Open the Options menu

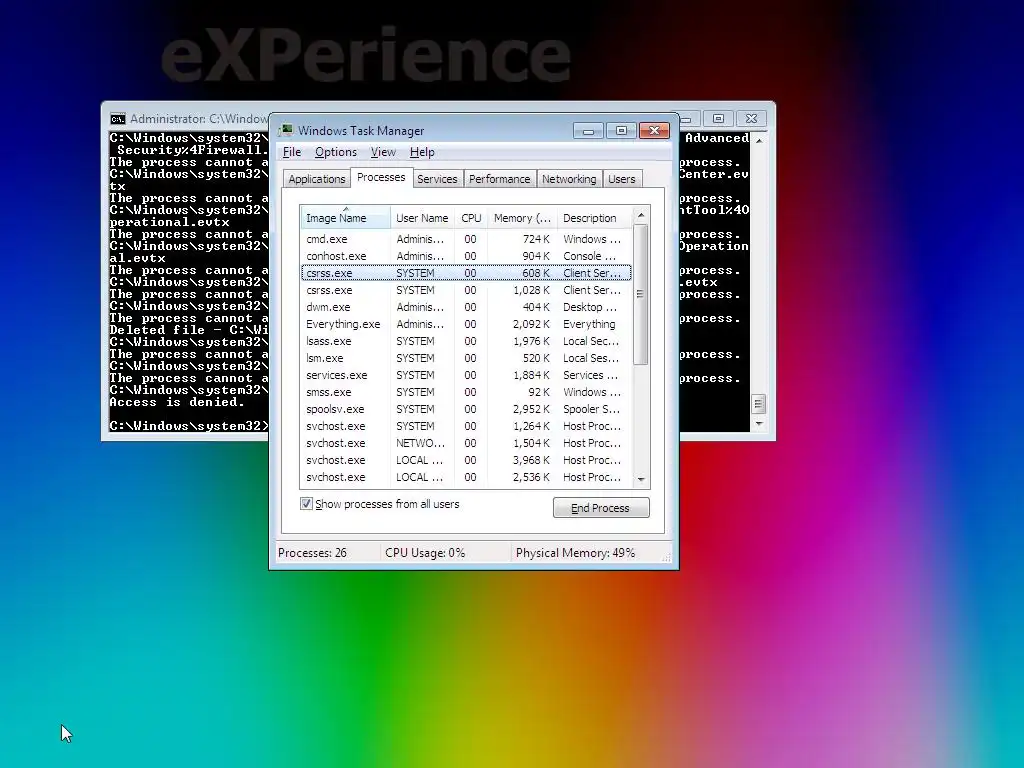pyautogui.click(x=336, y=152)
